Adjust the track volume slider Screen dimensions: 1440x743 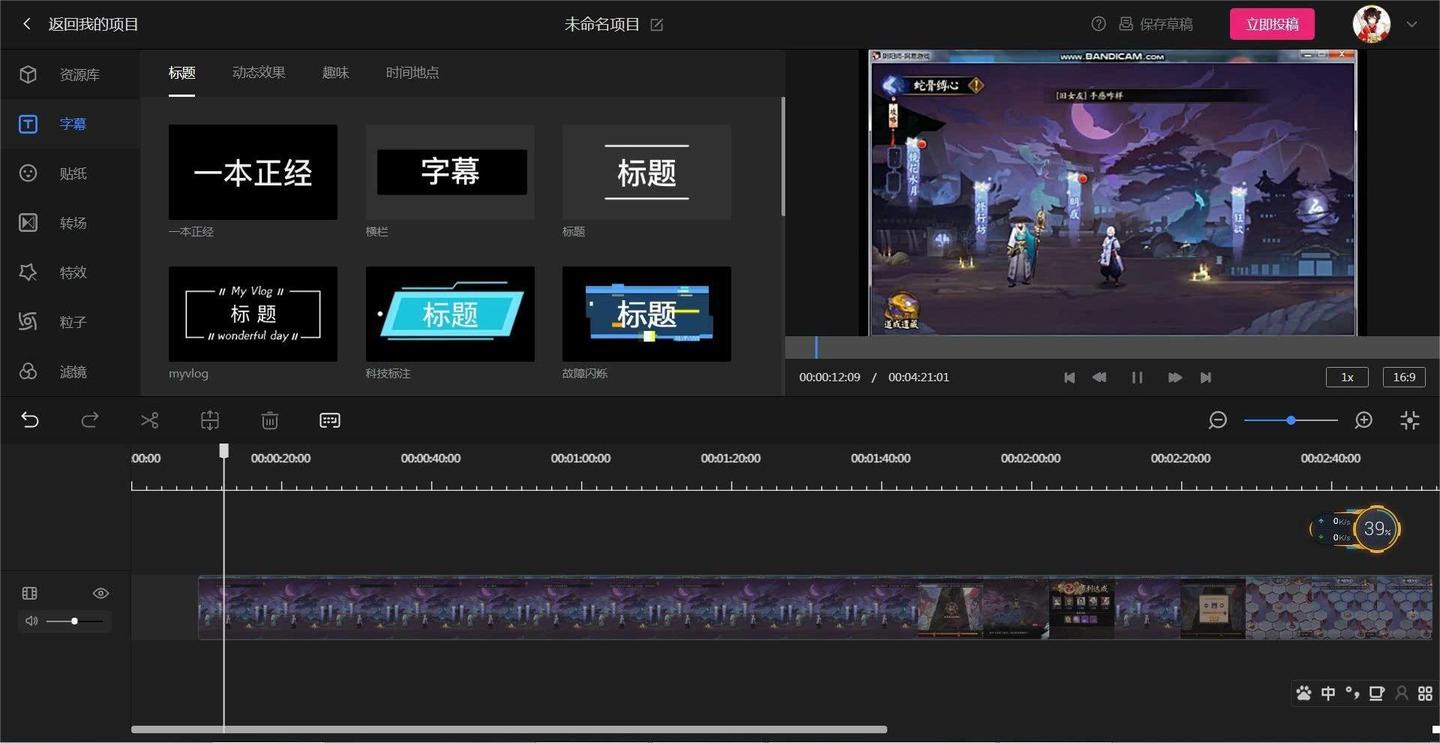click(x=74, y=621)
